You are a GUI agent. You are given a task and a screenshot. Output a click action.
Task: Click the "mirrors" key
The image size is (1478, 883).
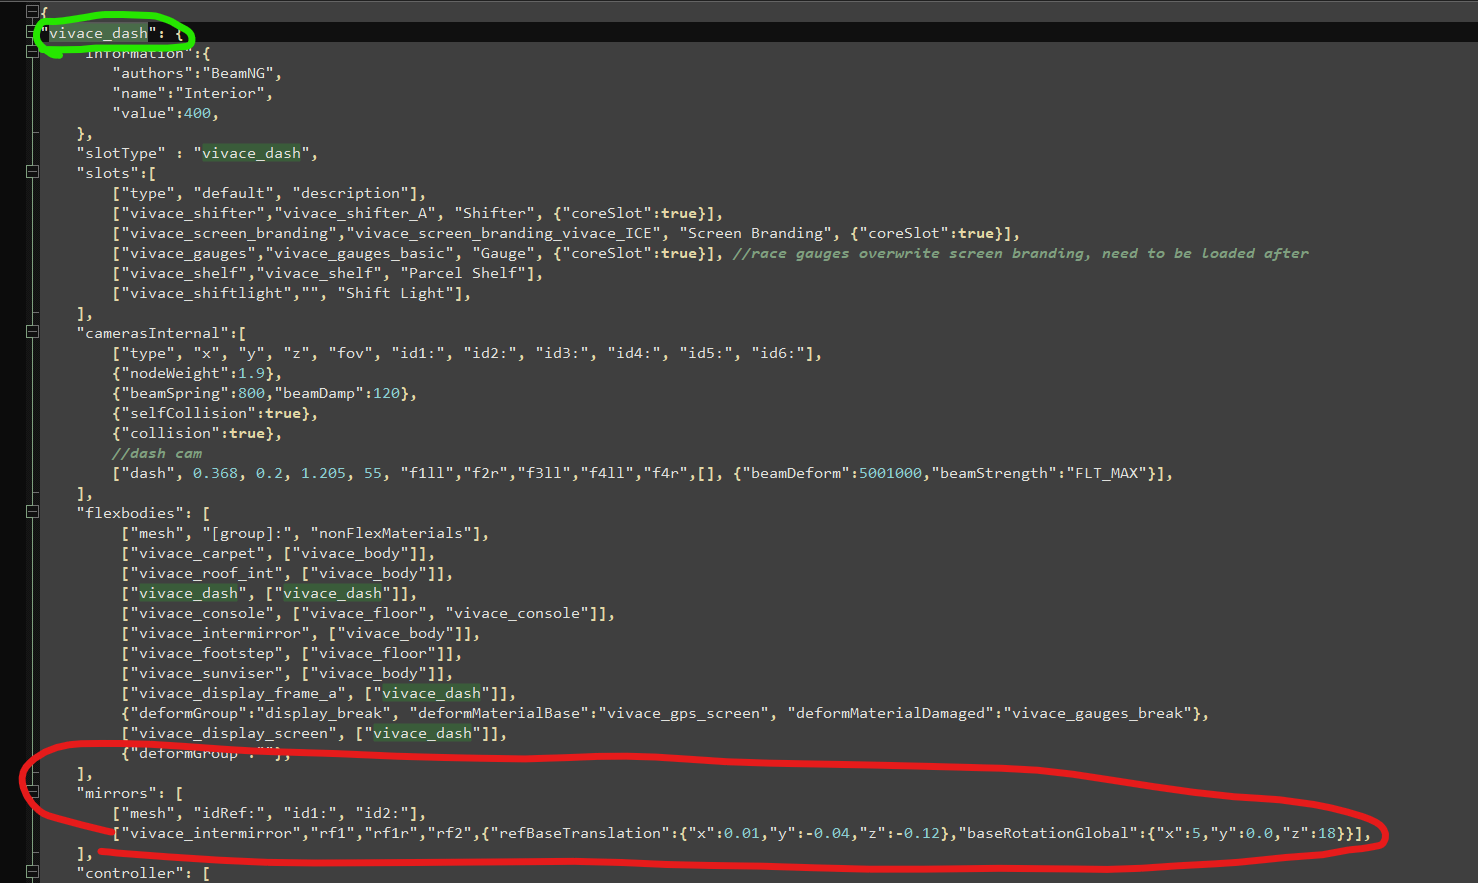point(116,793)
